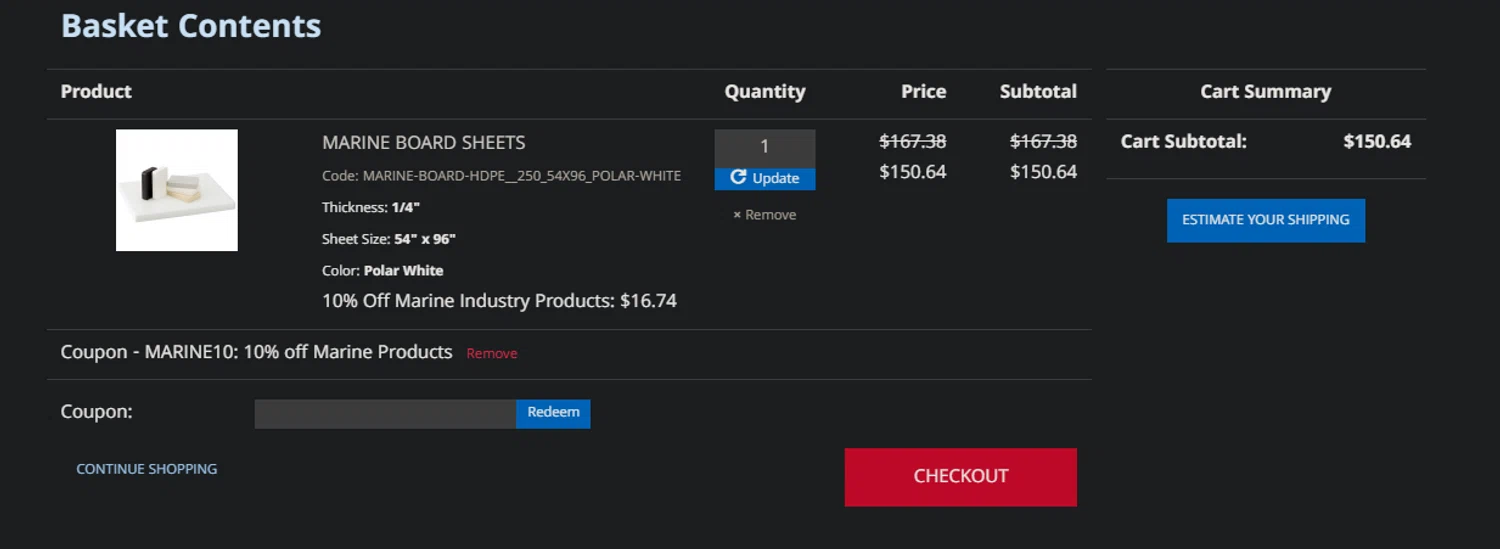Click the Subtotal column header
Viewport: 1500px width, 549px height.
click(x=1038, y=92)
